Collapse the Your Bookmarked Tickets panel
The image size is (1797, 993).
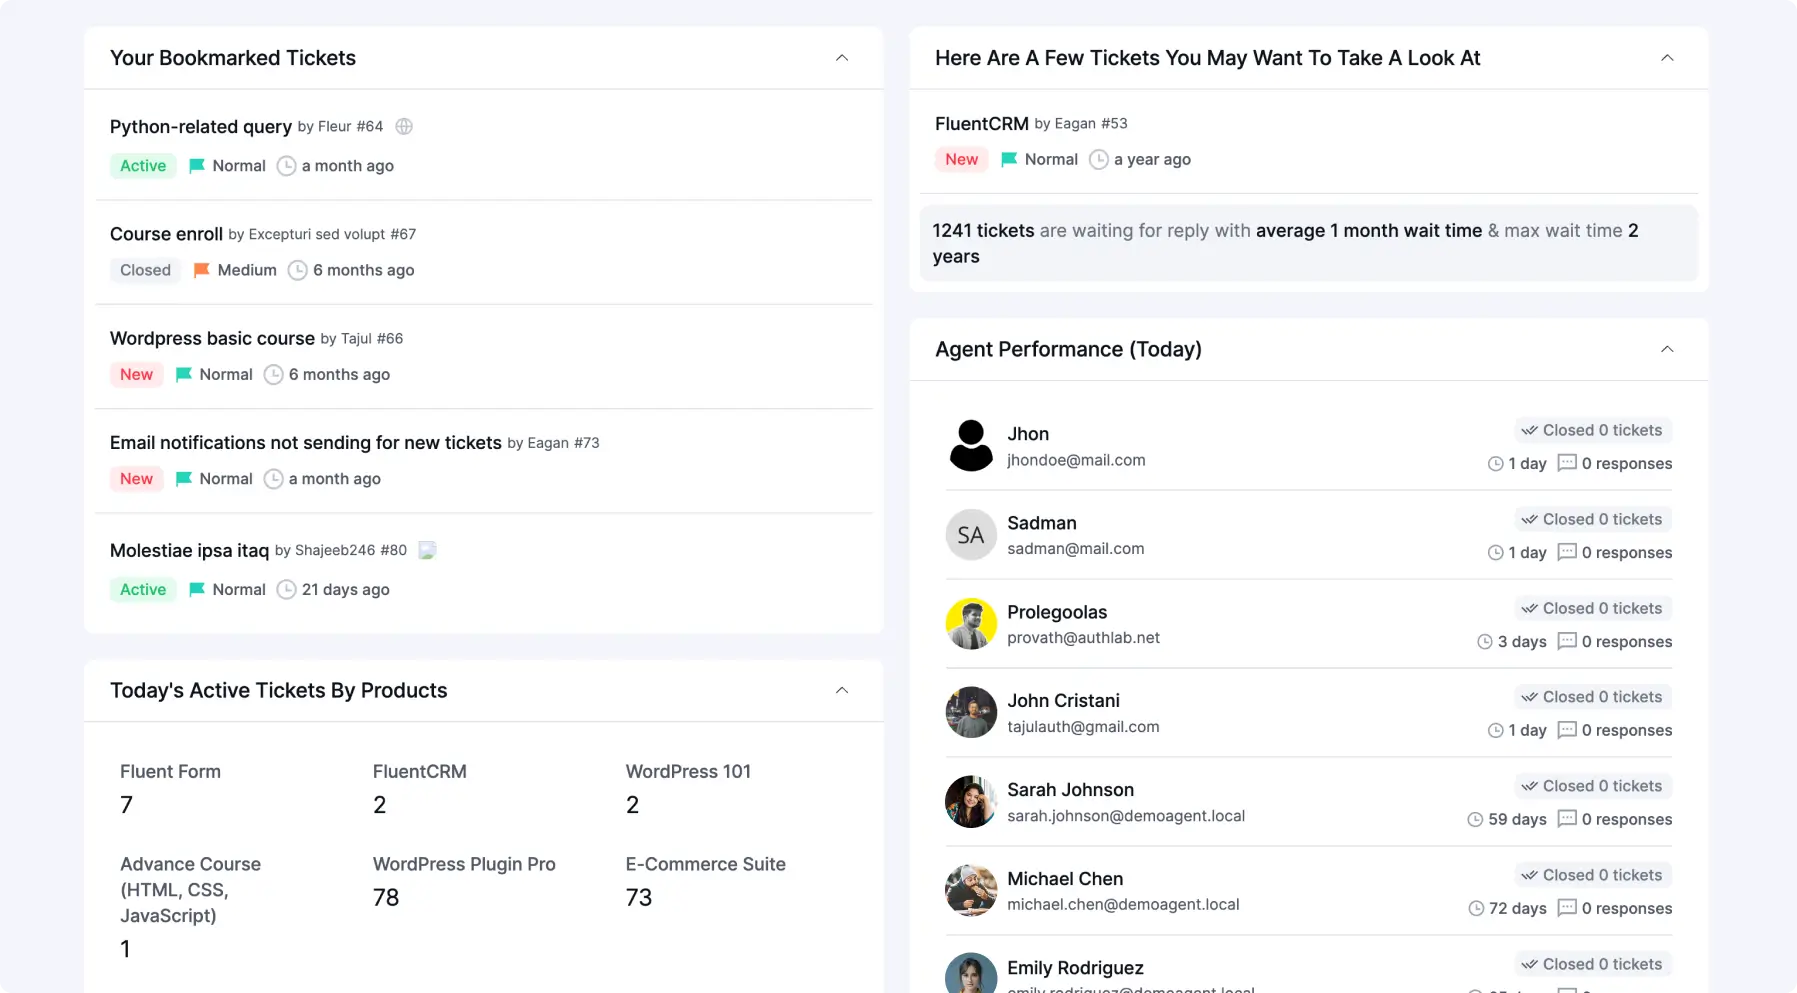click(842, 58)
